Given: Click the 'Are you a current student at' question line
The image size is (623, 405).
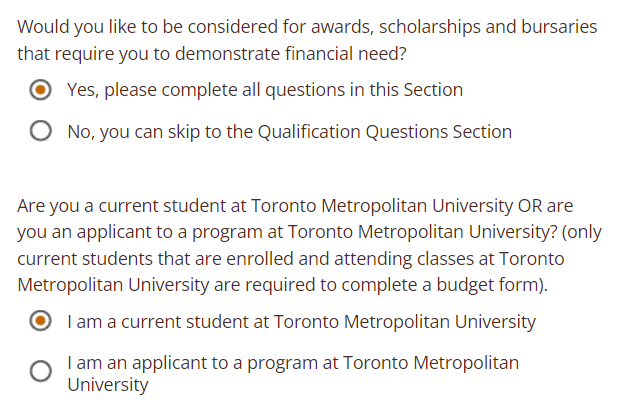Looking at the screenshot, I should coord(294,207).
